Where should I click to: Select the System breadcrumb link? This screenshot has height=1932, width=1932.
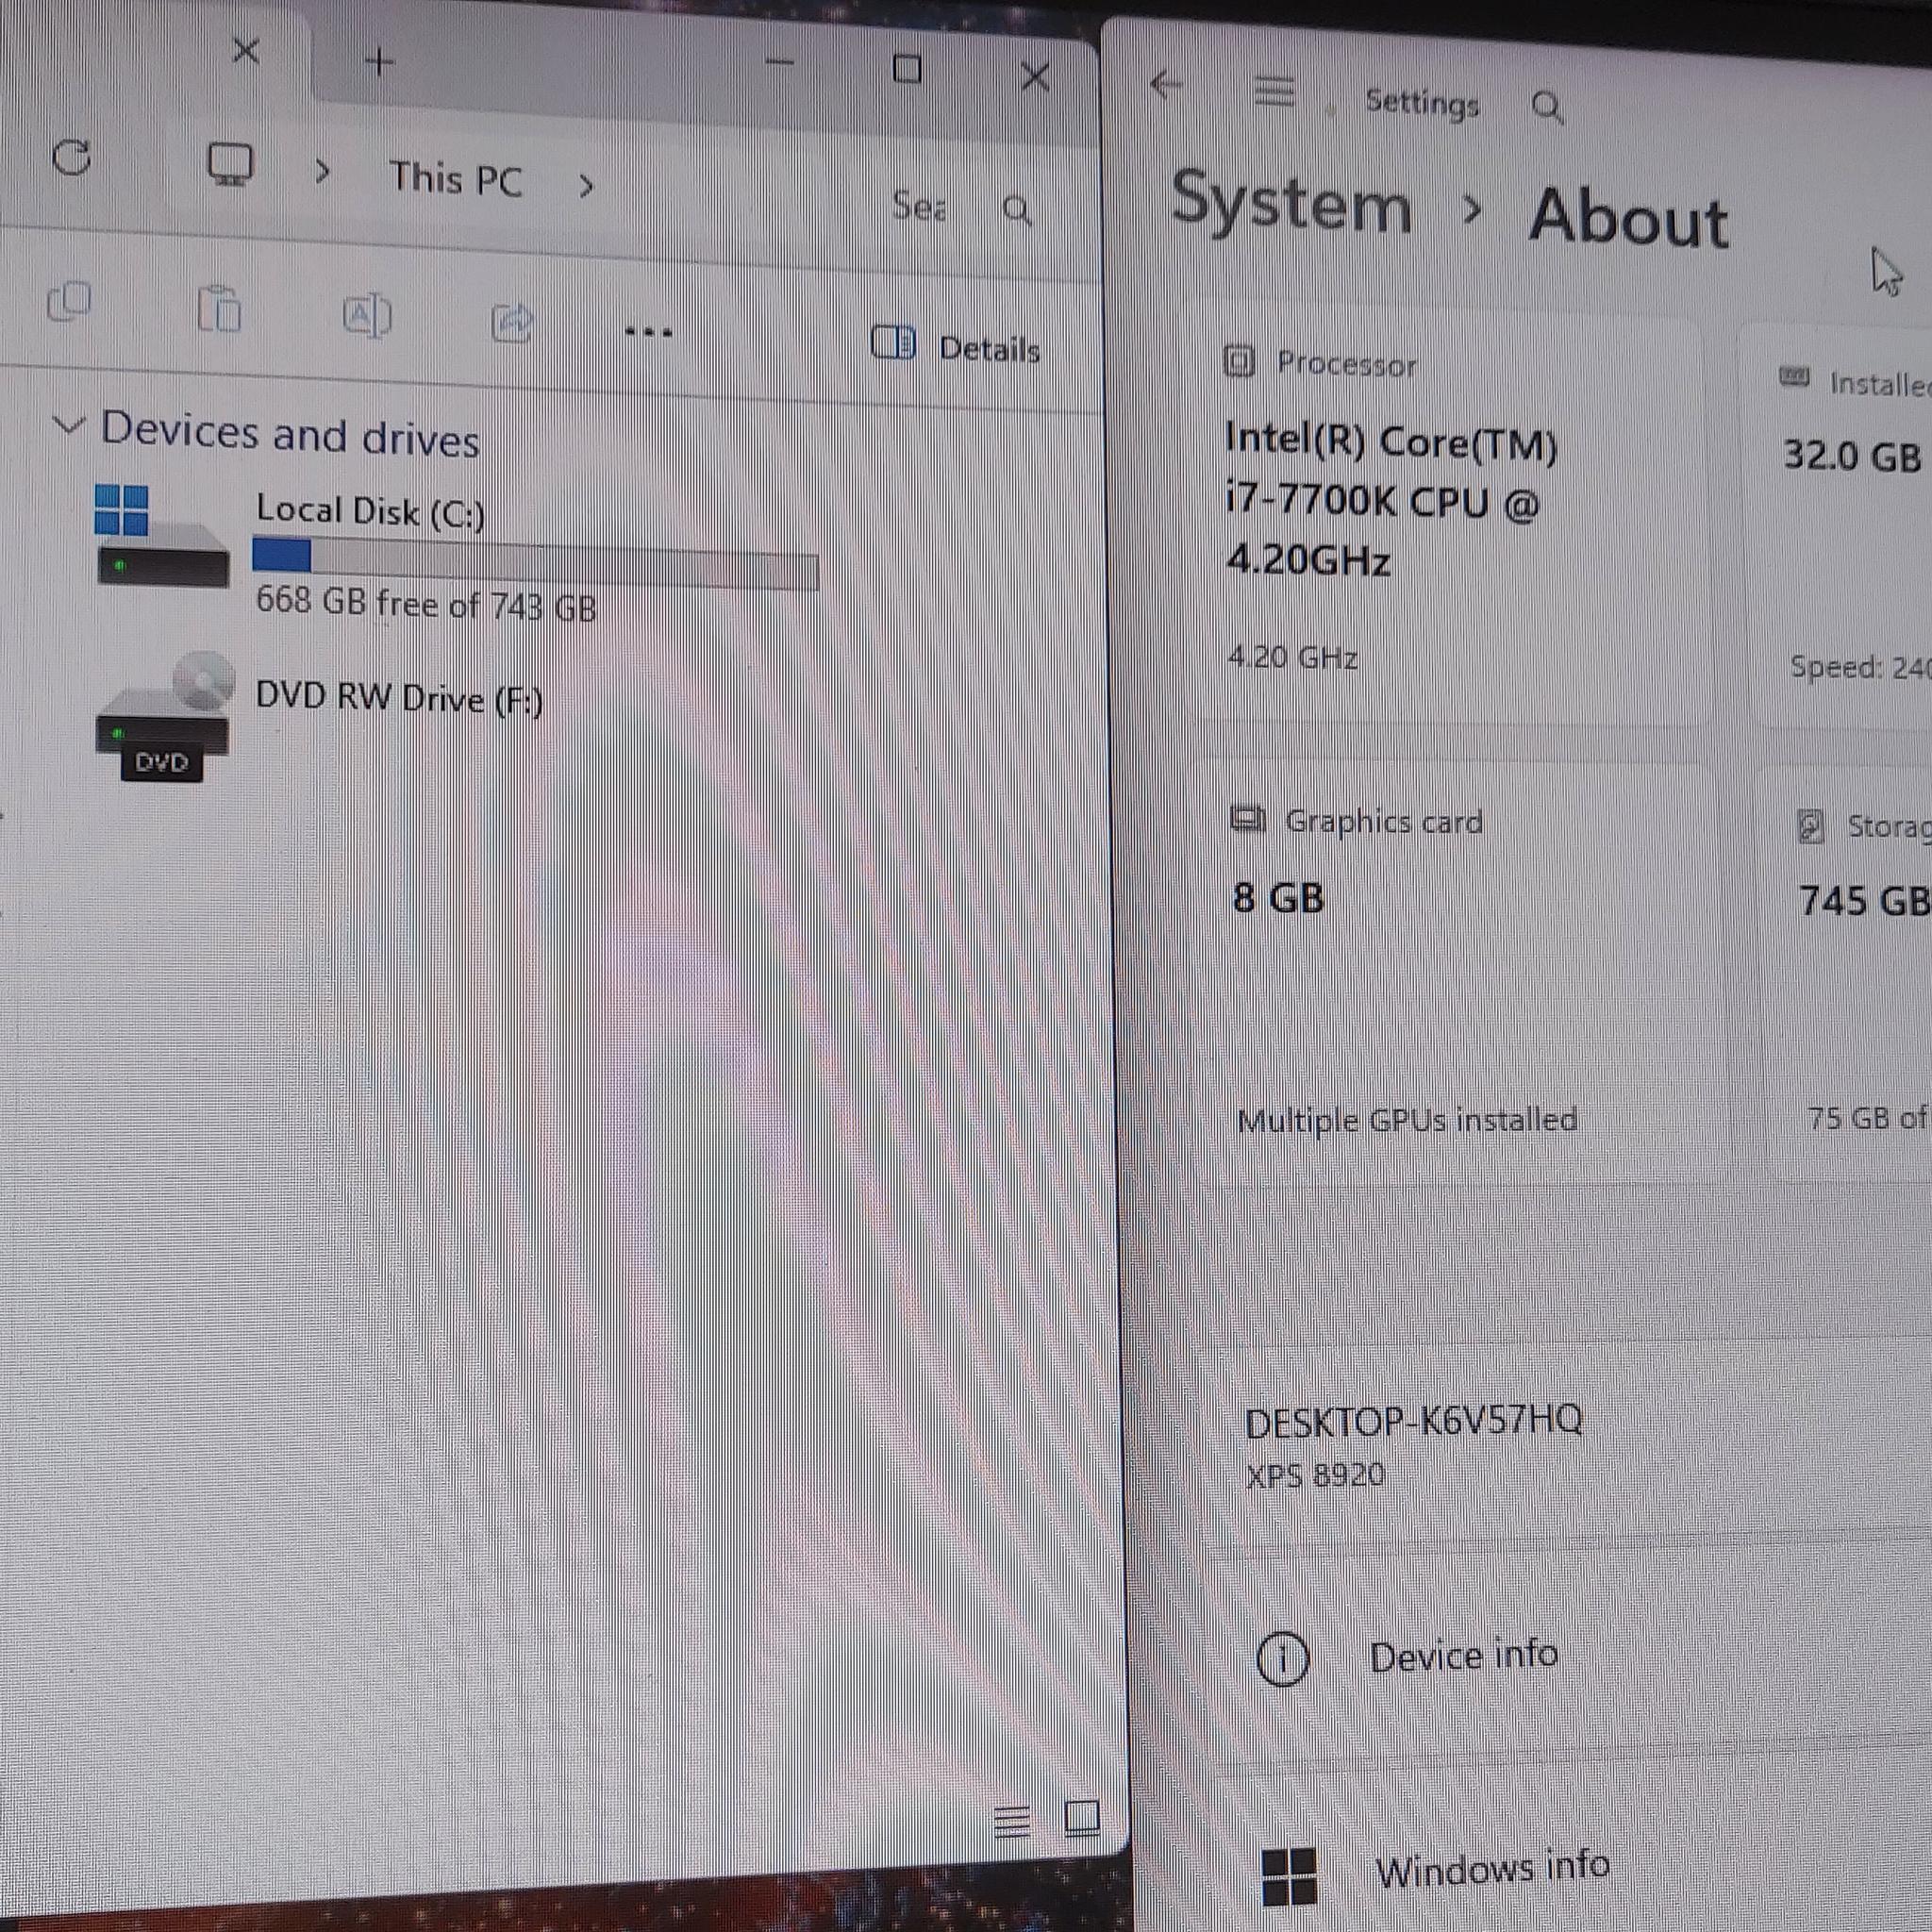pos(1291,203)
